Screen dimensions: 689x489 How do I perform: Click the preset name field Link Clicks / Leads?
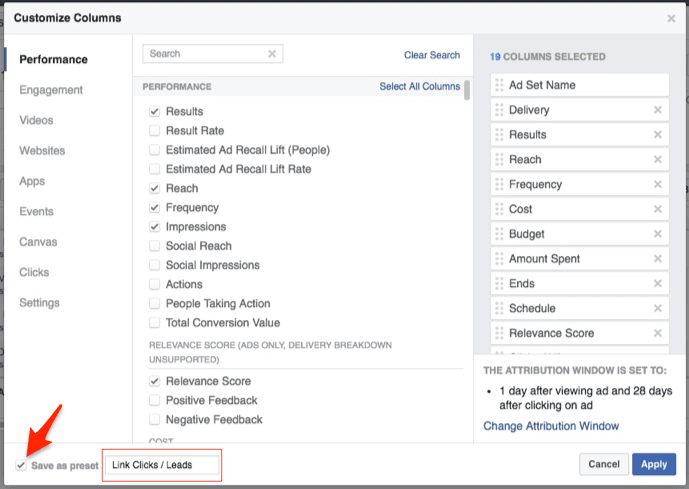point(162,465)
